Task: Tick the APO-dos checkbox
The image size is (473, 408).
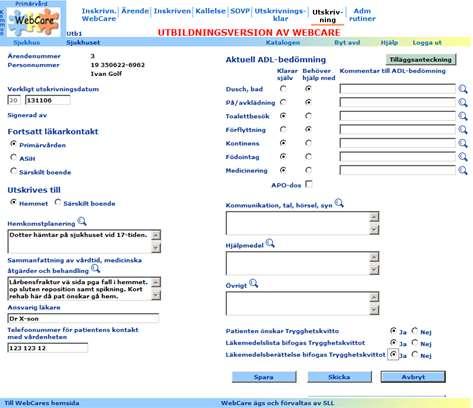Action: click(x=309, y=184)
